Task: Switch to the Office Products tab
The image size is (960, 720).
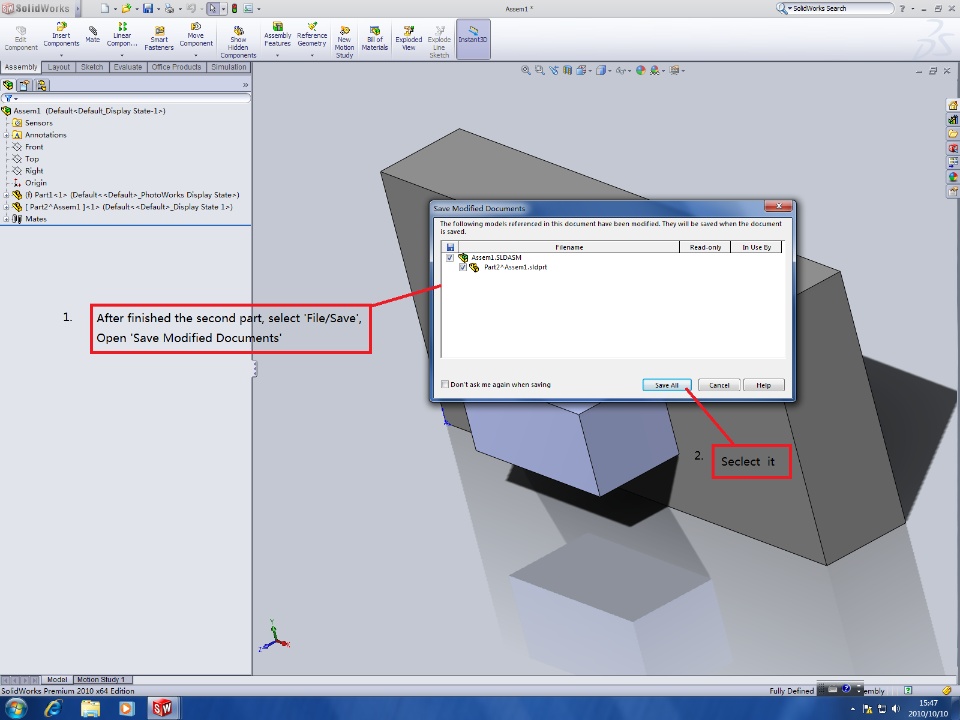Action: coord(176,67)
